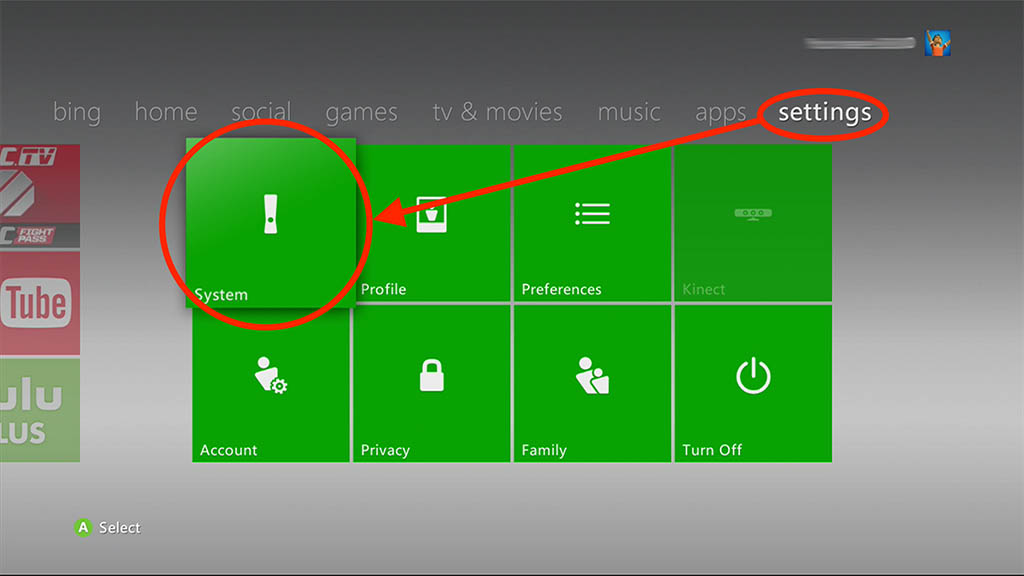Viewport: 1024px width, 576px height.
Task: Go to the apps tab
Action: coord(720,113)
